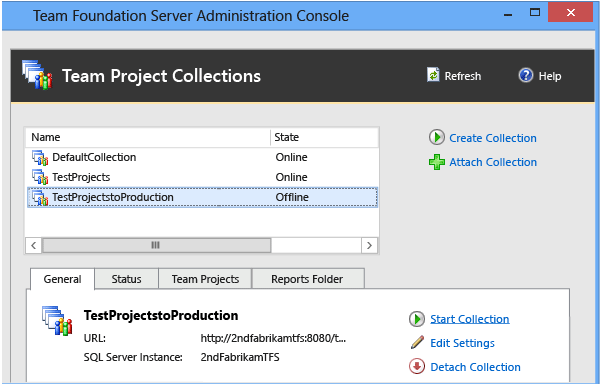600x385 pixels.
Task: Sort by the Name column header
Action: (x=148, y=137)
